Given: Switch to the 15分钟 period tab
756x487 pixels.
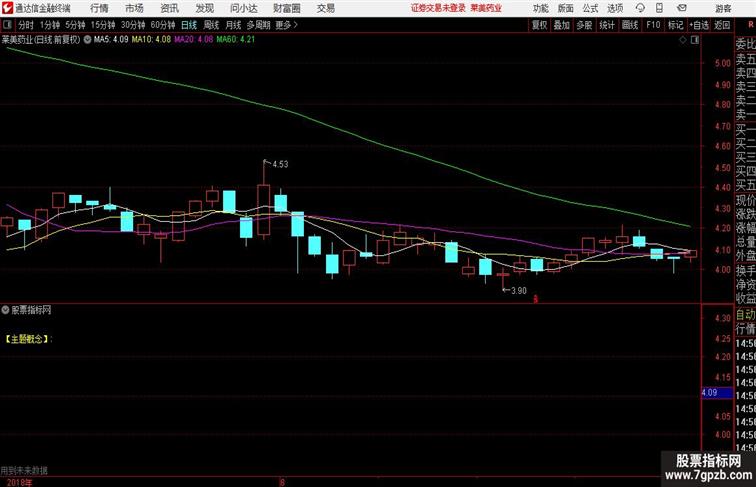Looking at the screenshot, I should (x=103, y=25).
